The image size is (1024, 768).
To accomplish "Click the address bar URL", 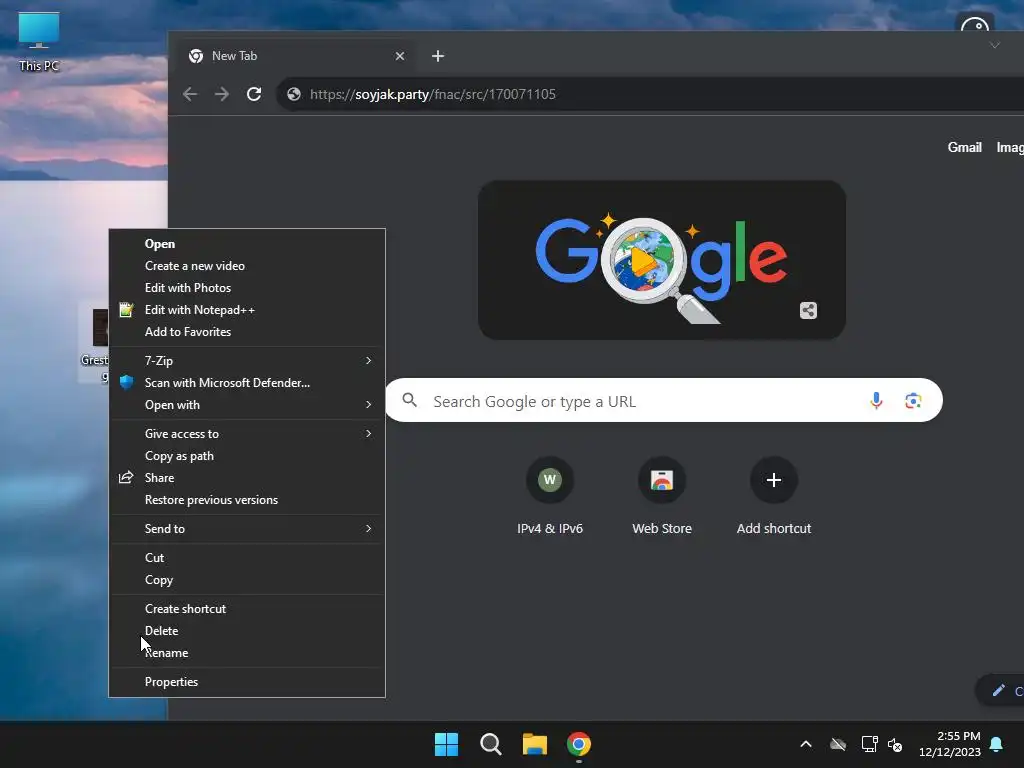I will 432,94.
